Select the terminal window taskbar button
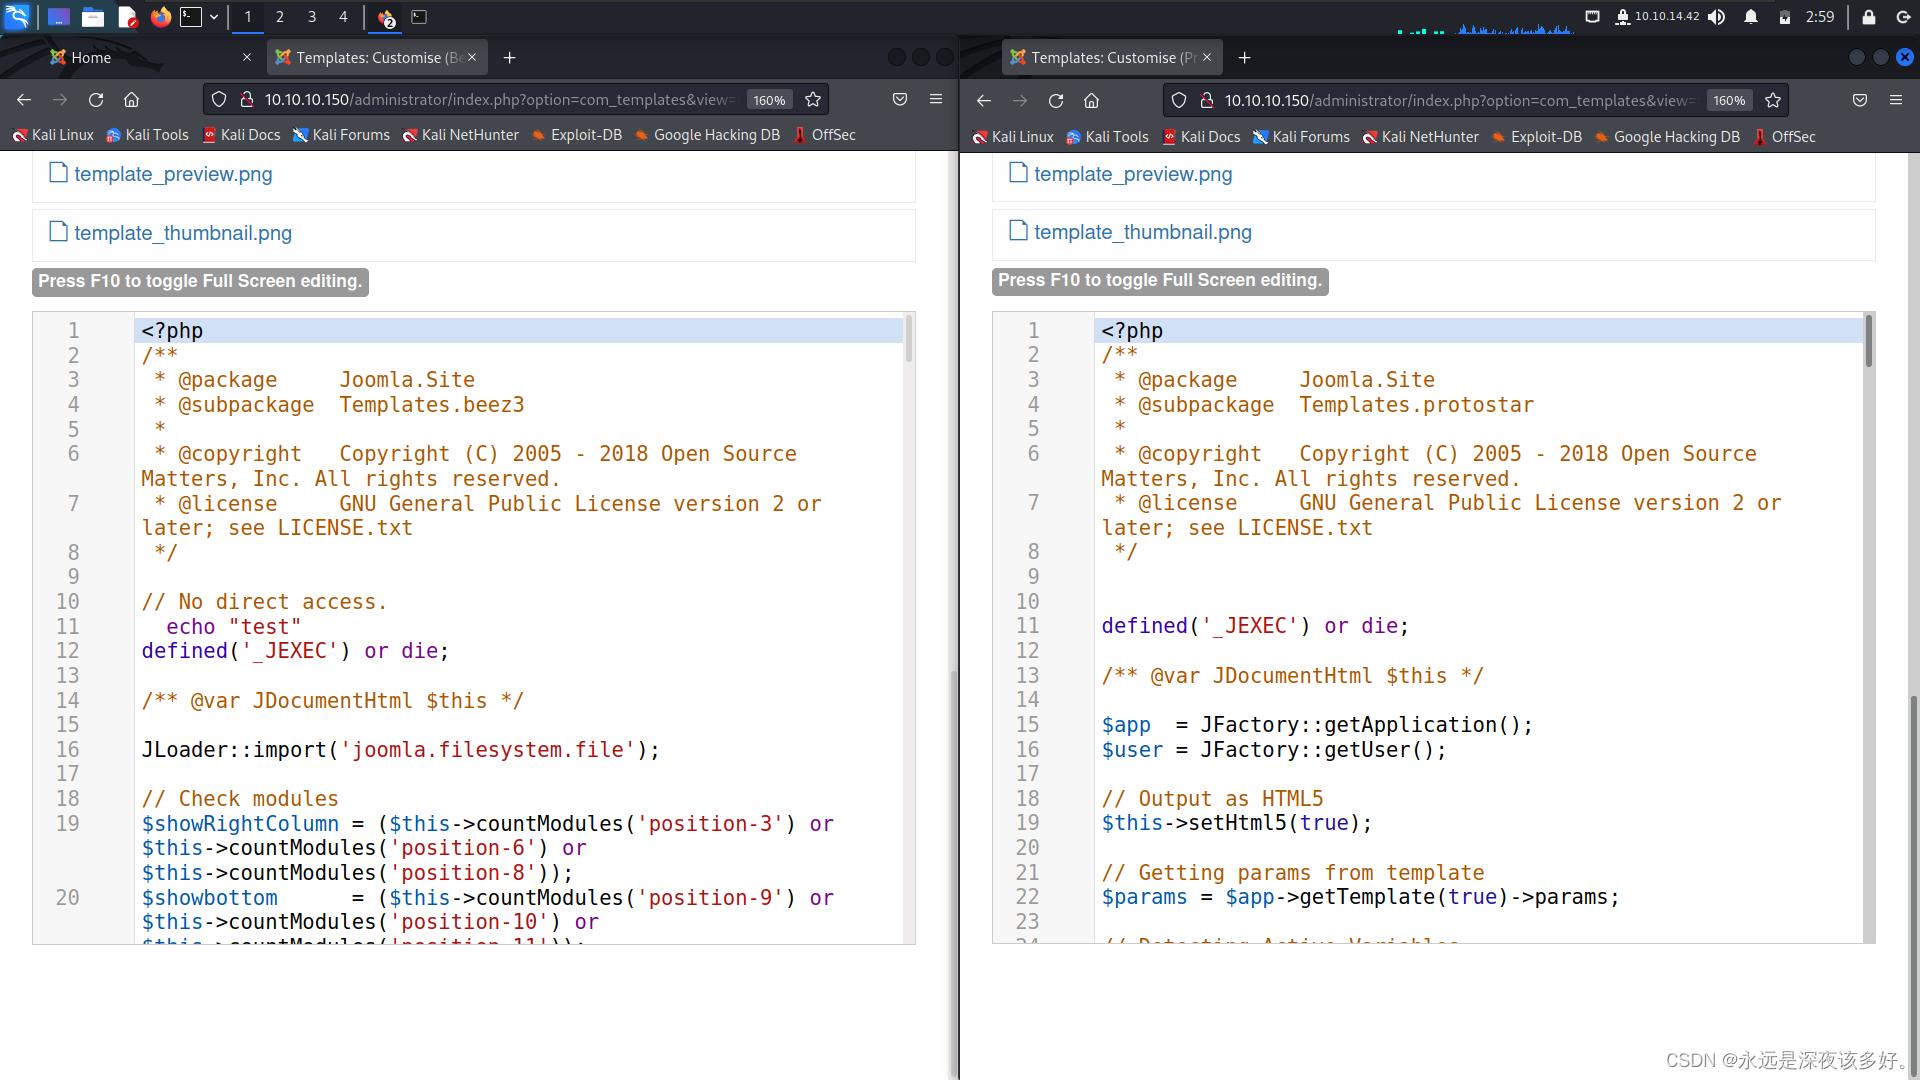This screenshot has height=1080, width=1920. 420,17
